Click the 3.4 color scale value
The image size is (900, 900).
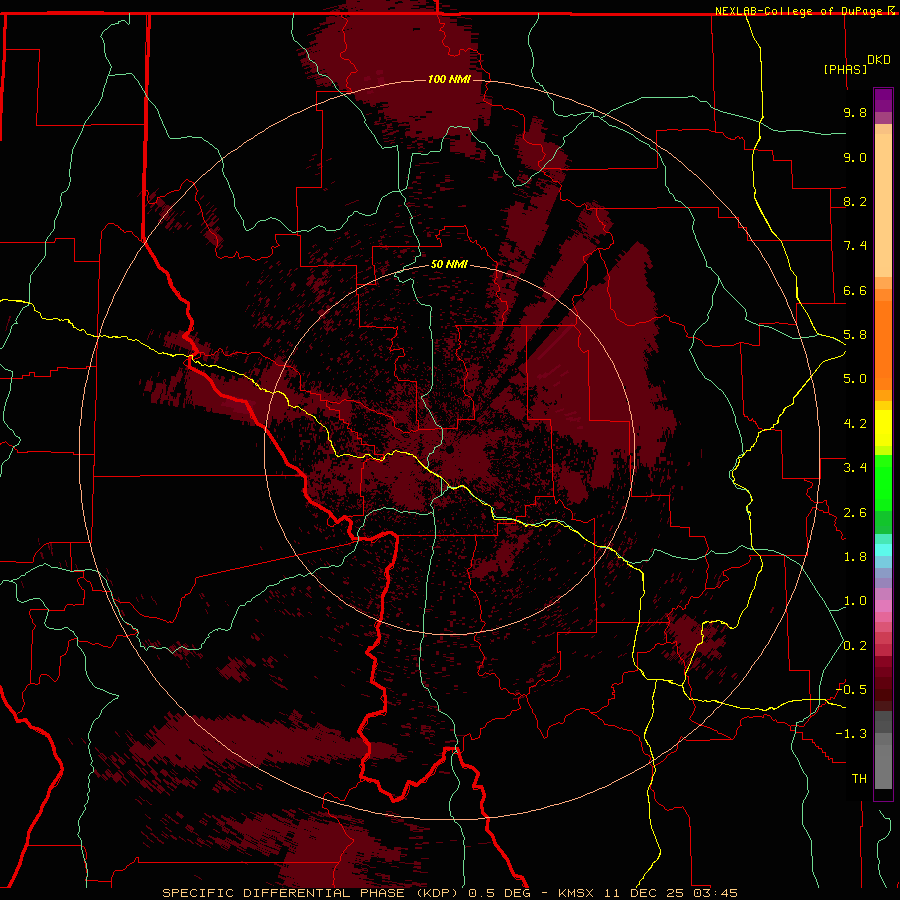855,468
